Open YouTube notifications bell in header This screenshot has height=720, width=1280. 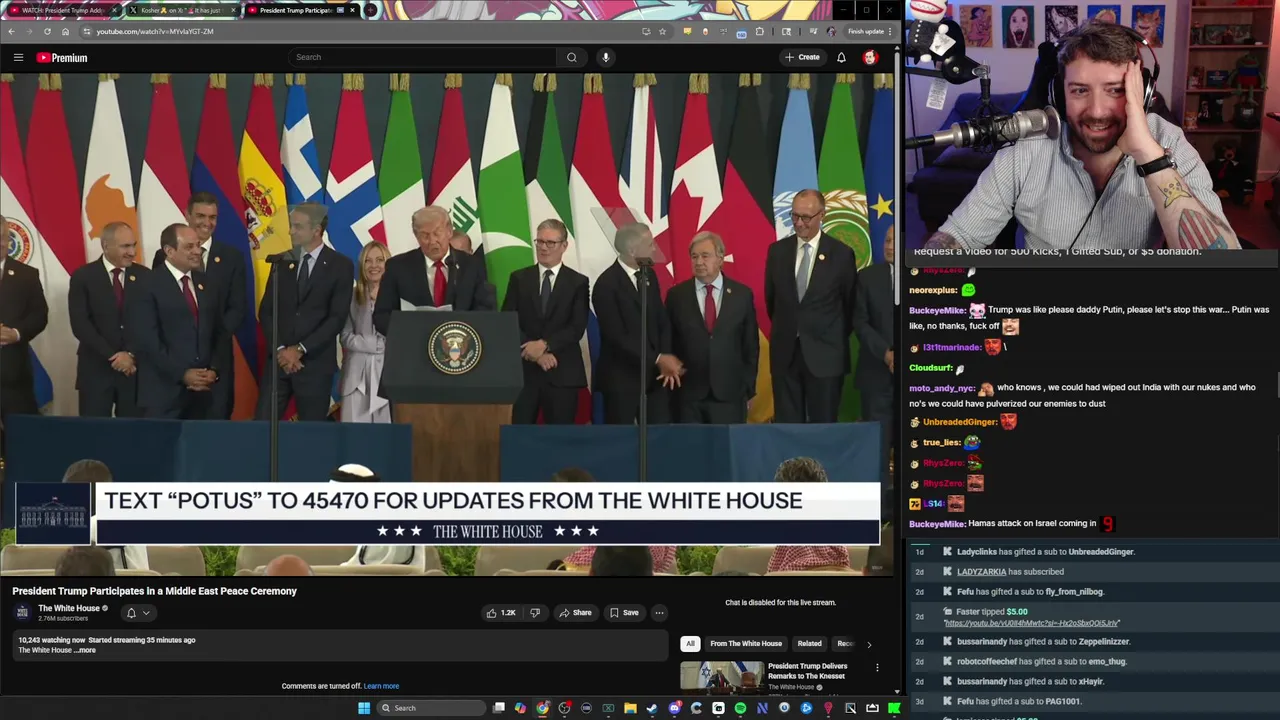point(841,57)
